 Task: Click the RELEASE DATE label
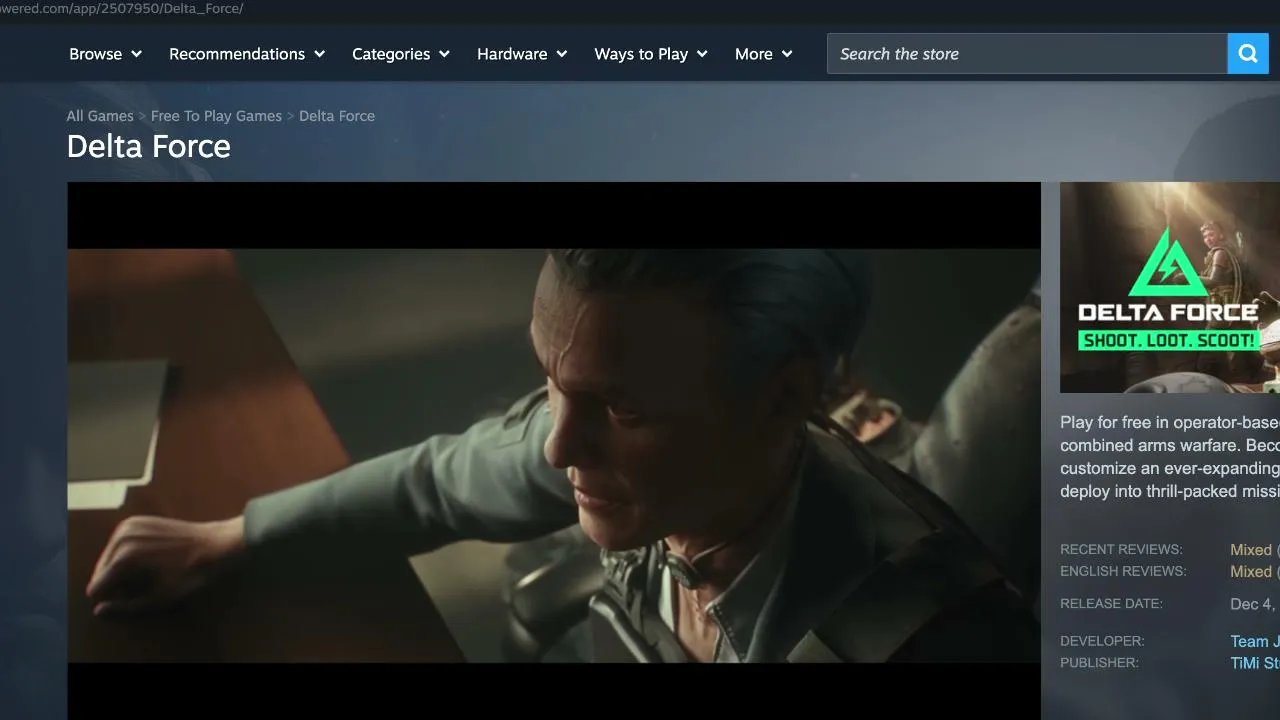coord(1111,603)
